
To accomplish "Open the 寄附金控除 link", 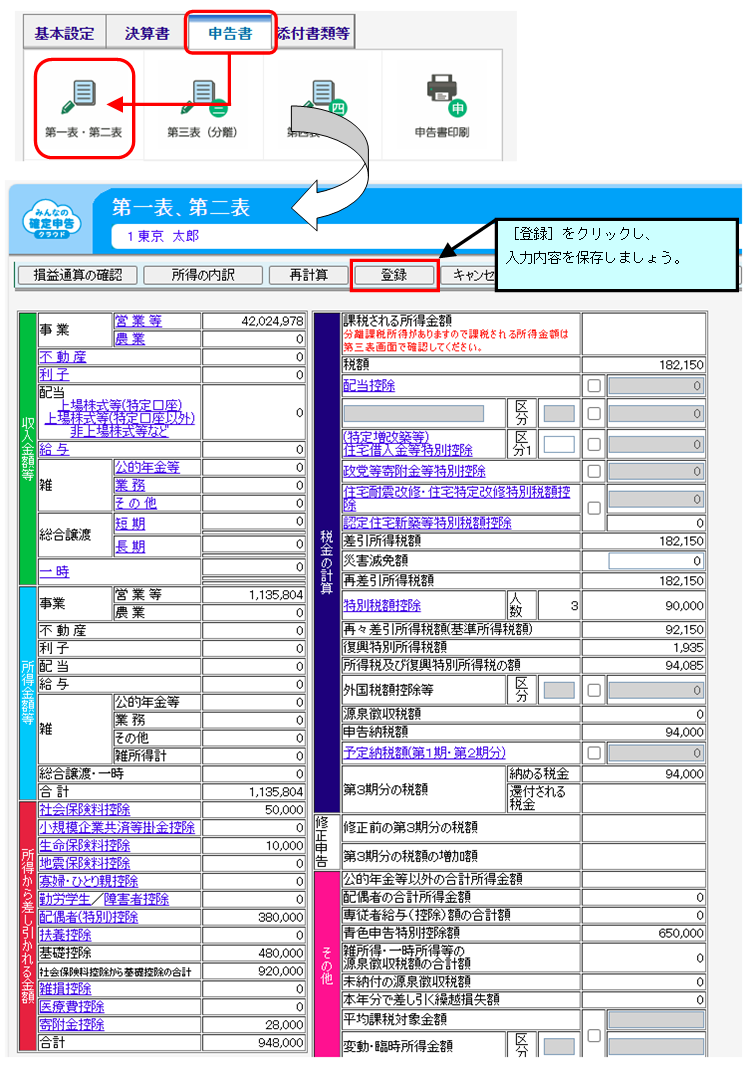I will [71, 1024].
